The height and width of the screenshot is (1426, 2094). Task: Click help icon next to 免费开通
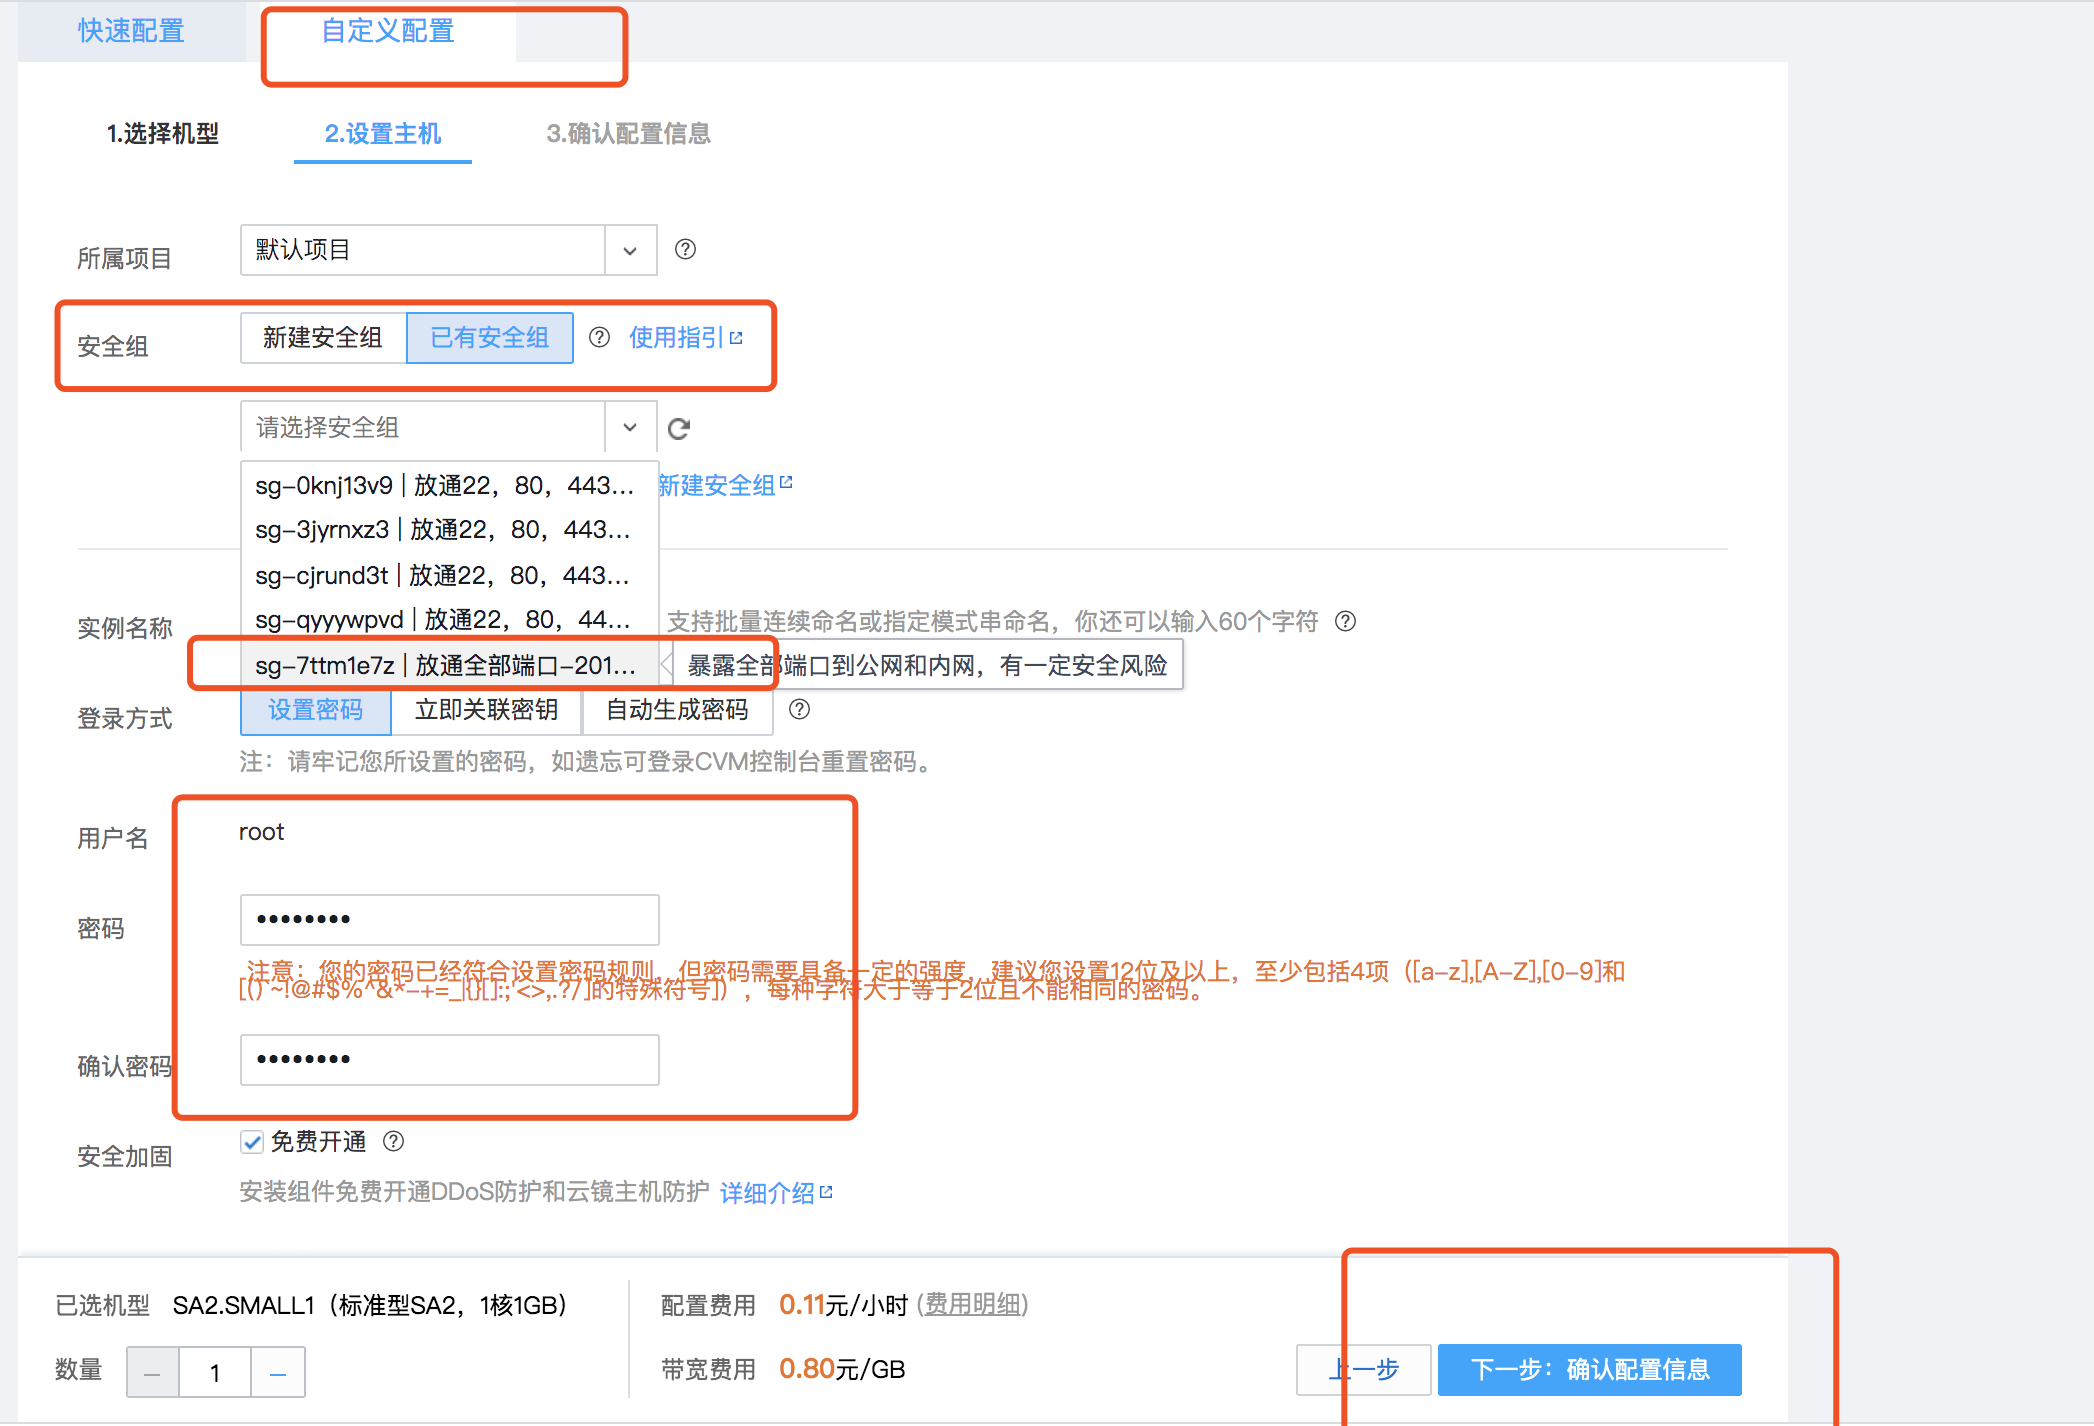pos(394,1141)
